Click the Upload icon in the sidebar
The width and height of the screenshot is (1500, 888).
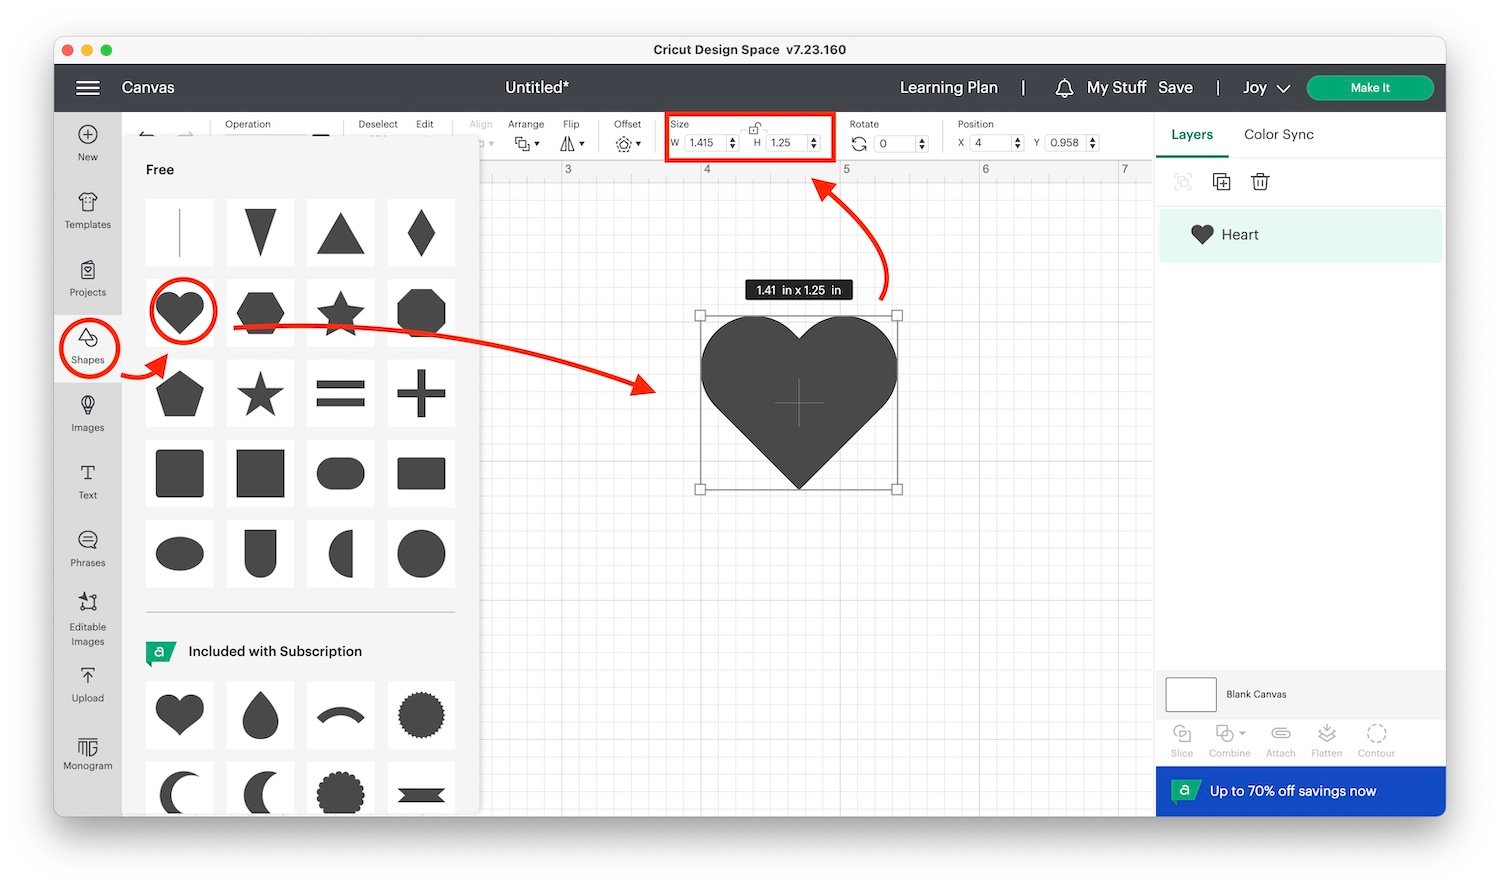(x=88, y=676)
